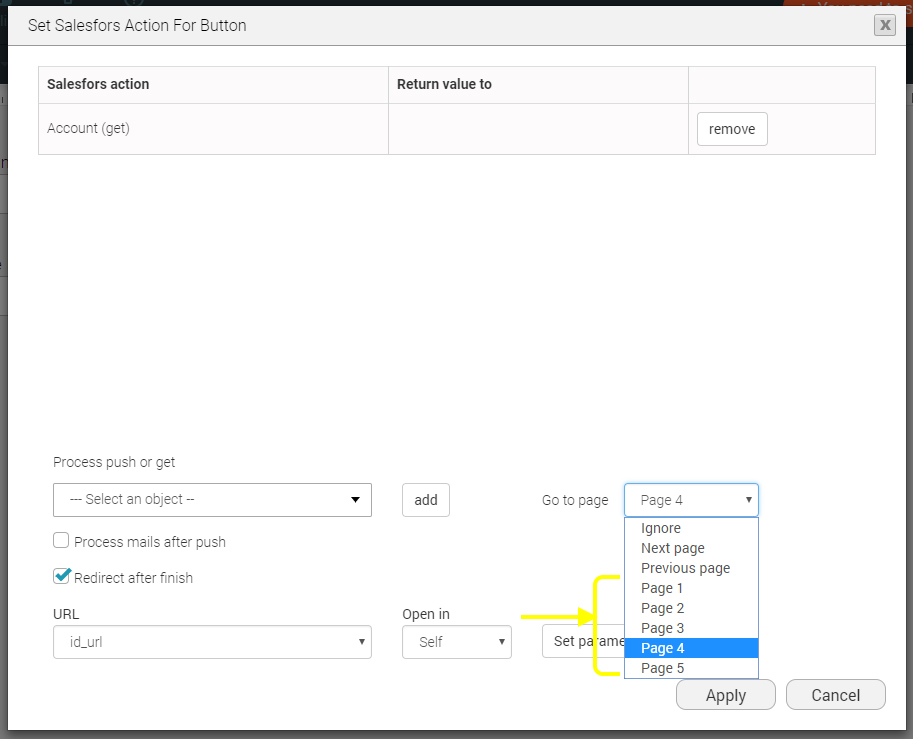Click the add button next to object selector
The height and width of the screenshot is (739, 913).
(425, 500)
